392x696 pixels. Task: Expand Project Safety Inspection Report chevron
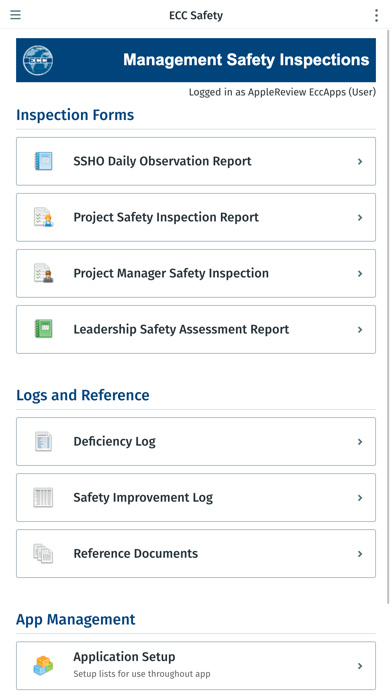point(360,218)
